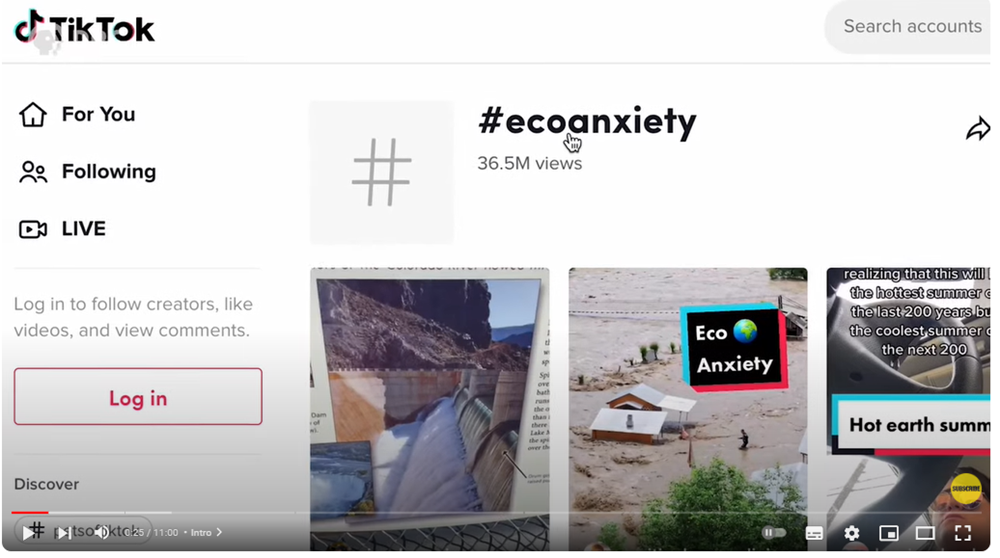Seek on the red video progress bar

pyautogui.click(x=29, y=512)
